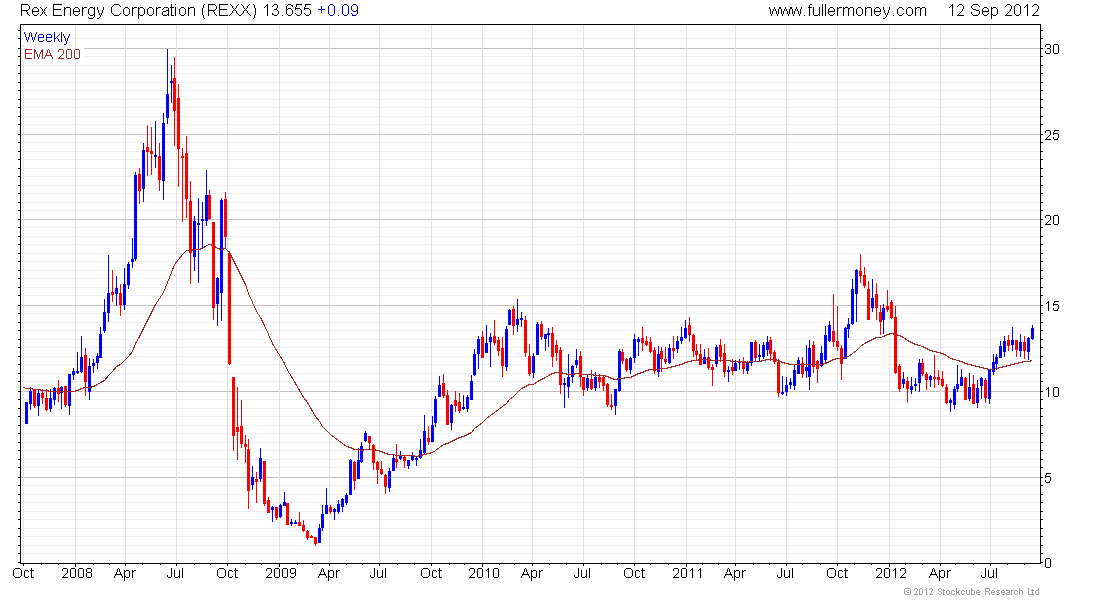Click the y-axis label 10

(1052, 392)
